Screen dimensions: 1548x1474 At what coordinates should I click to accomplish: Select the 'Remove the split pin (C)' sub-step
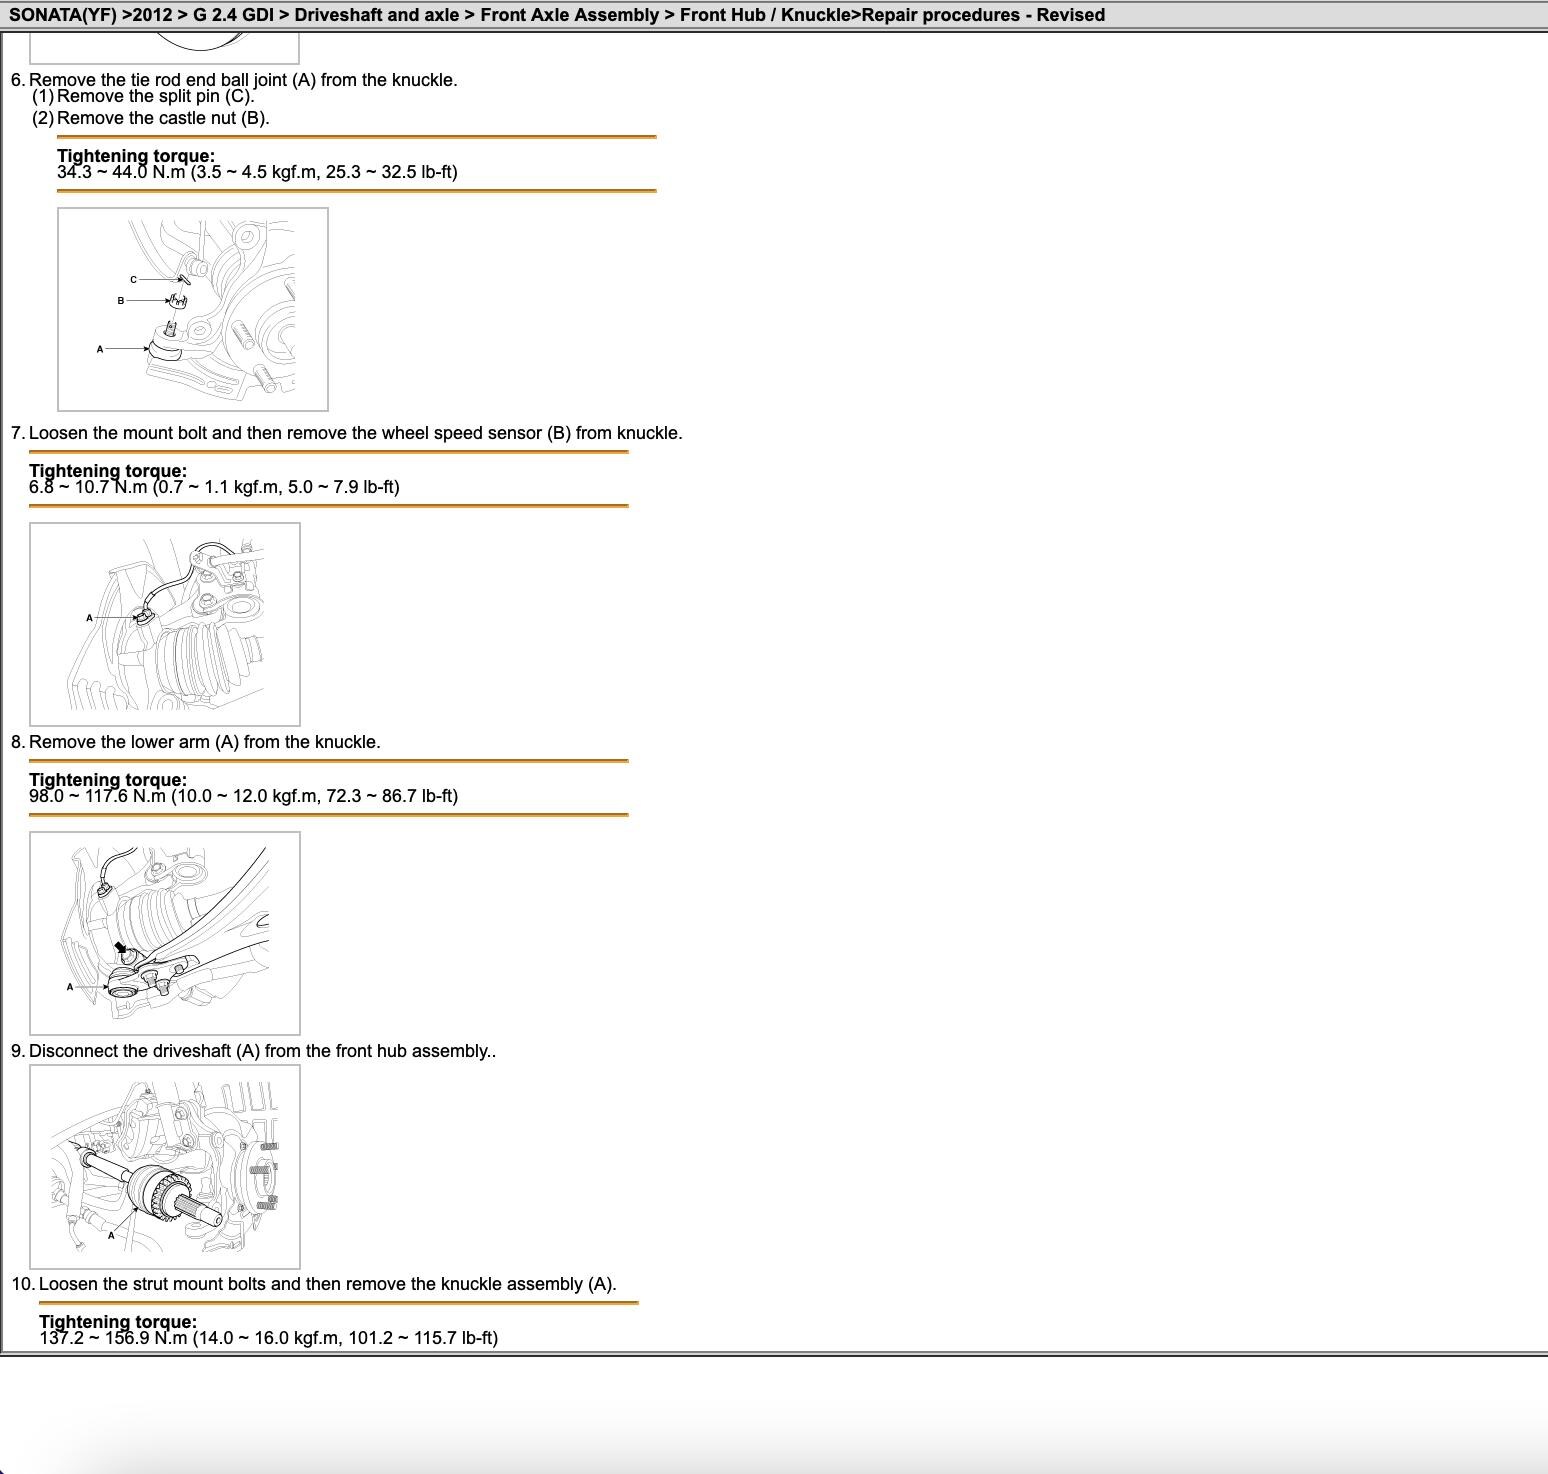click(x=155, y=97)
